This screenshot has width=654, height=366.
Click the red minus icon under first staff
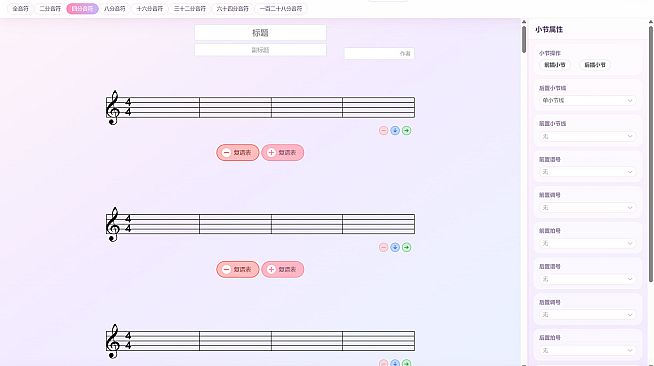click(383, 130)
